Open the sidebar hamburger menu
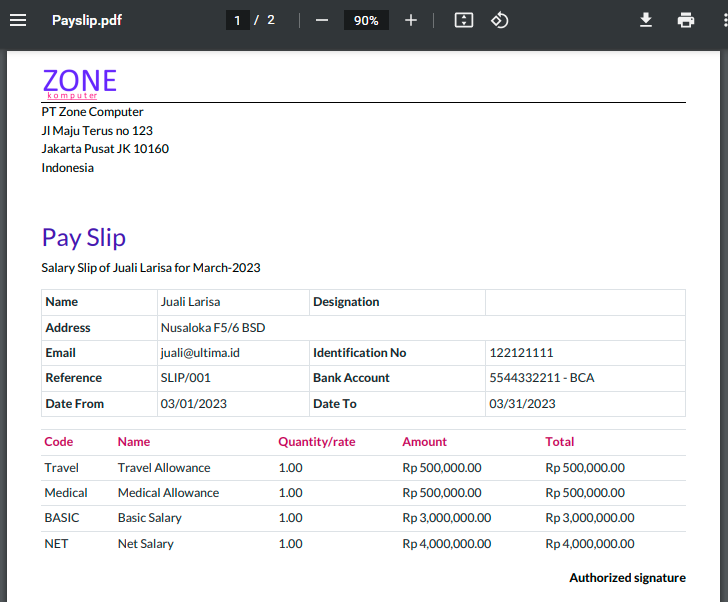Screen dimensions: 728x602 pos(18,20)
